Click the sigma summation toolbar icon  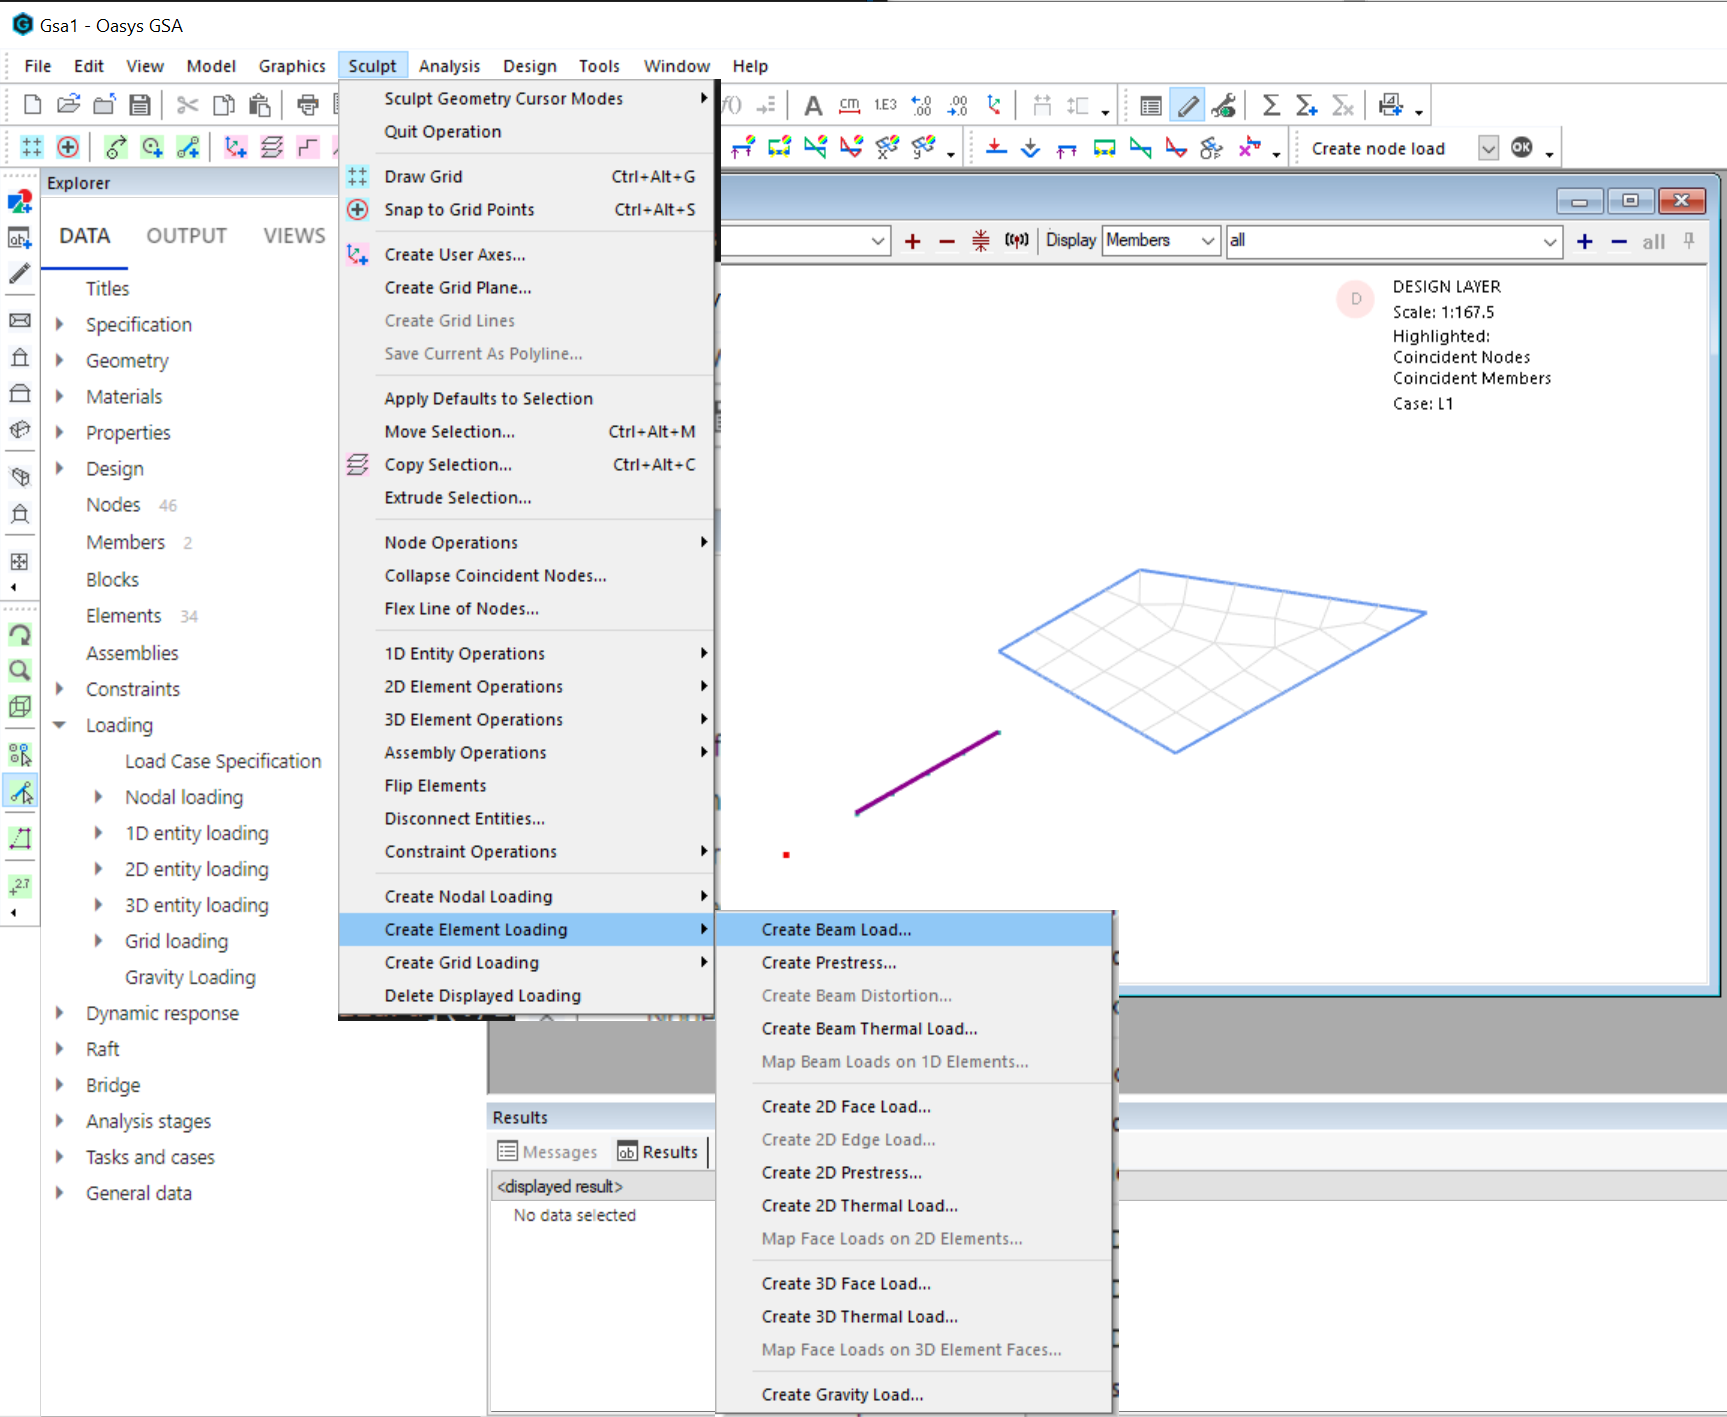(x=1271, y=105)
